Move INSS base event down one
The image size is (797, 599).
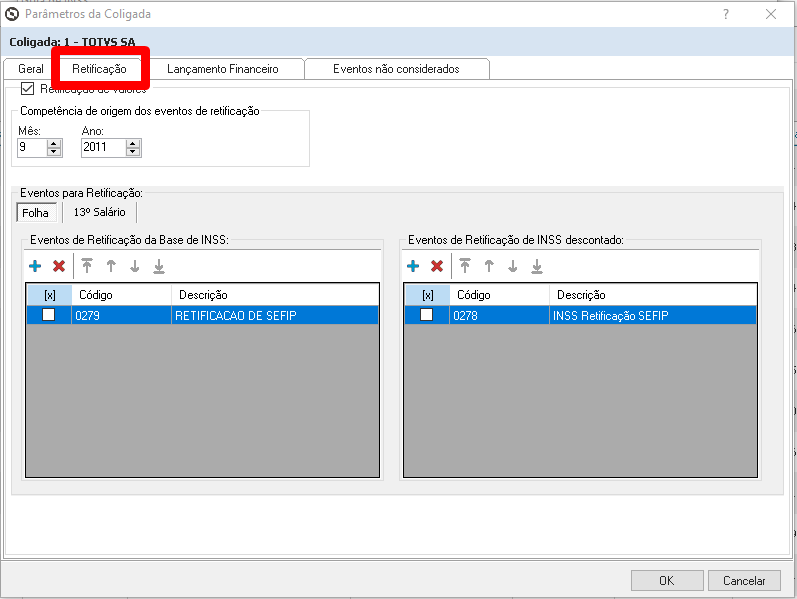(135, 266)
